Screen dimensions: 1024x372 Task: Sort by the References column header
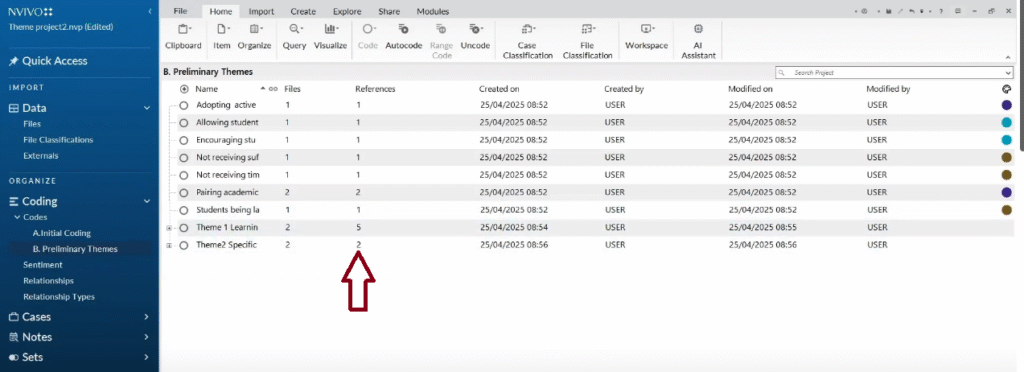point(375,89)
